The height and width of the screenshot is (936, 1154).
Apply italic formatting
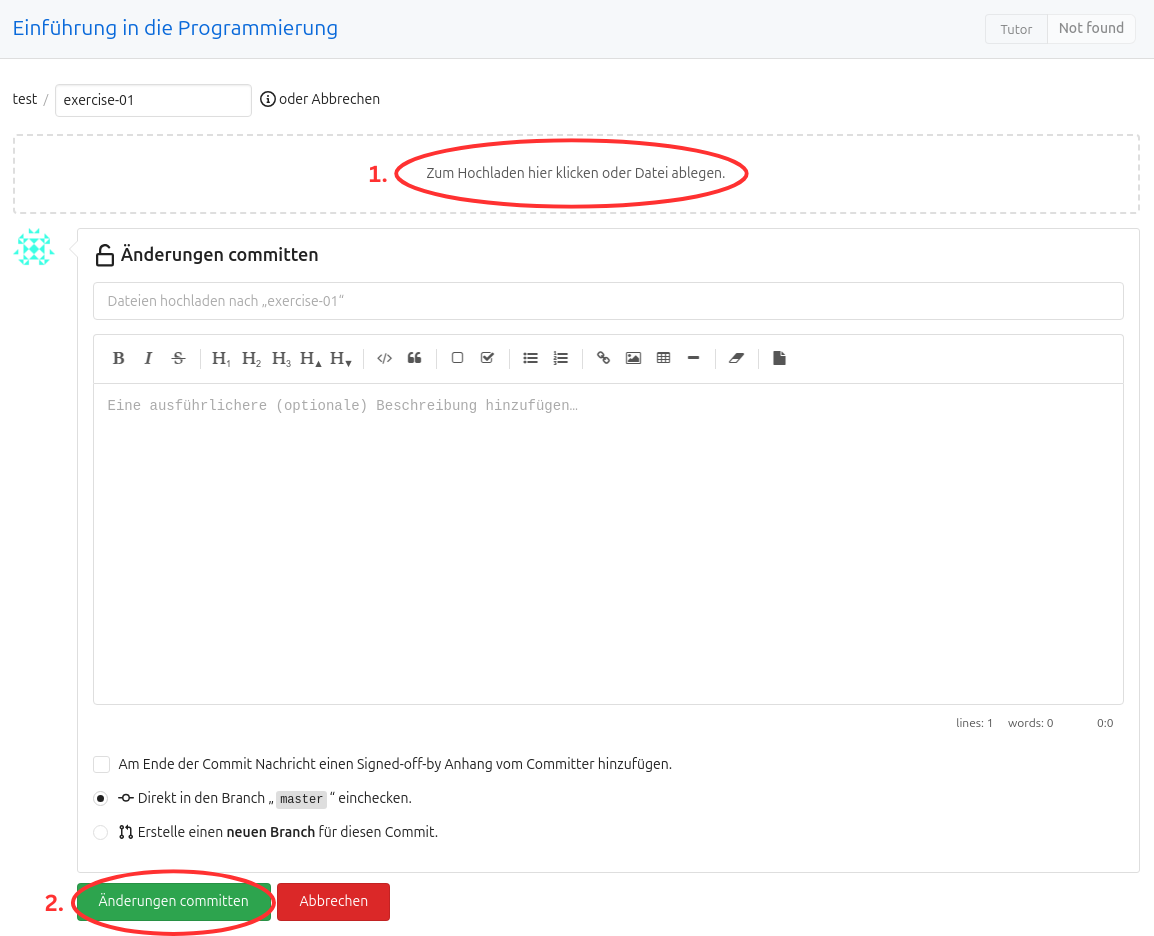click(148, 357)
